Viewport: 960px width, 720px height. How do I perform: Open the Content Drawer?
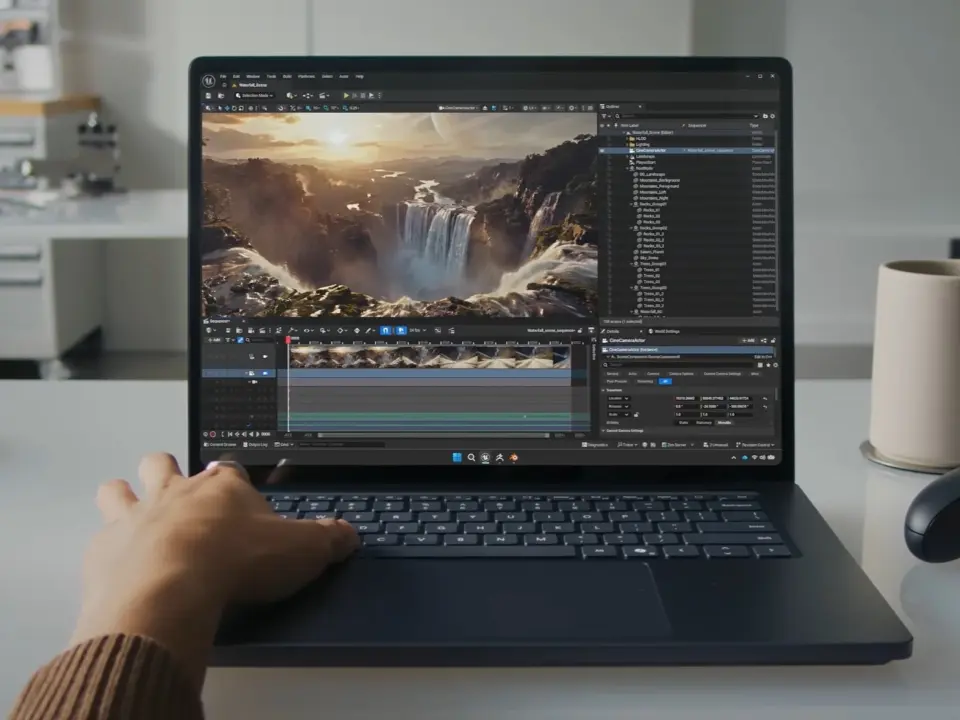220,444
